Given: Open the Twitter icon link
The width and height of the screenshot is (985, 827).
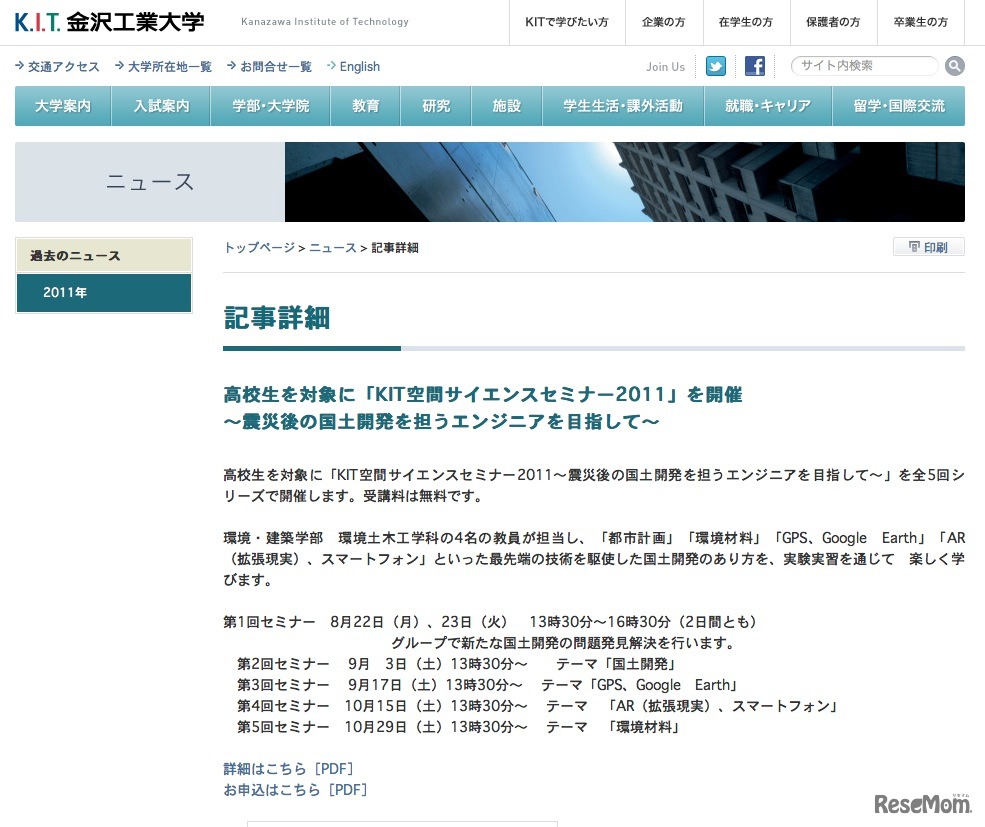Looking at the screenshot, I should (716, 66).
